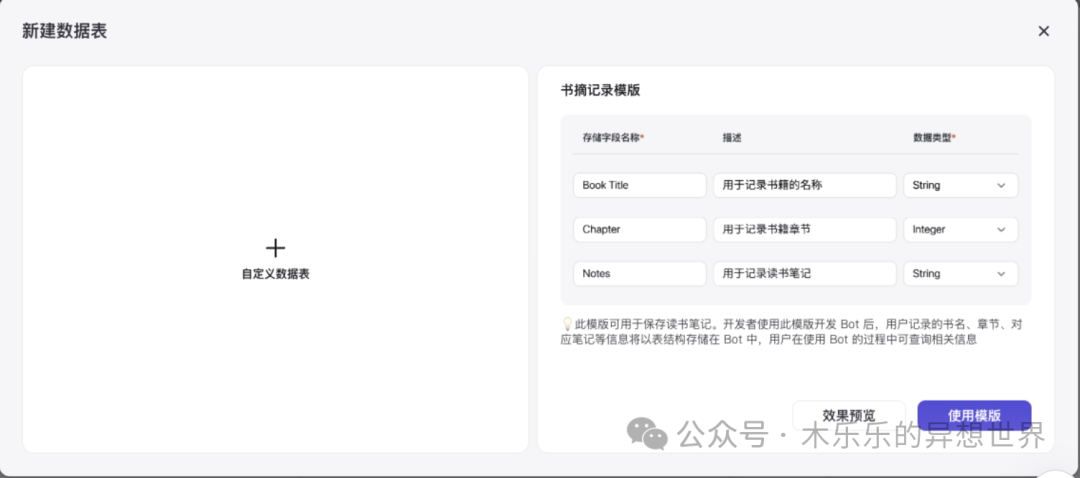Click the 存储字段名称 column header
This screenshot has height=478, width=1080.
613,138
